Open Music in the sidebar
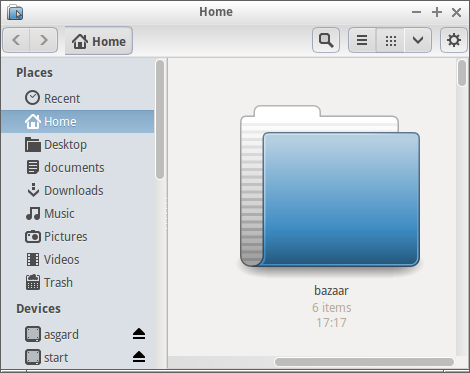 pyautogui.click(x=77, y=213)
